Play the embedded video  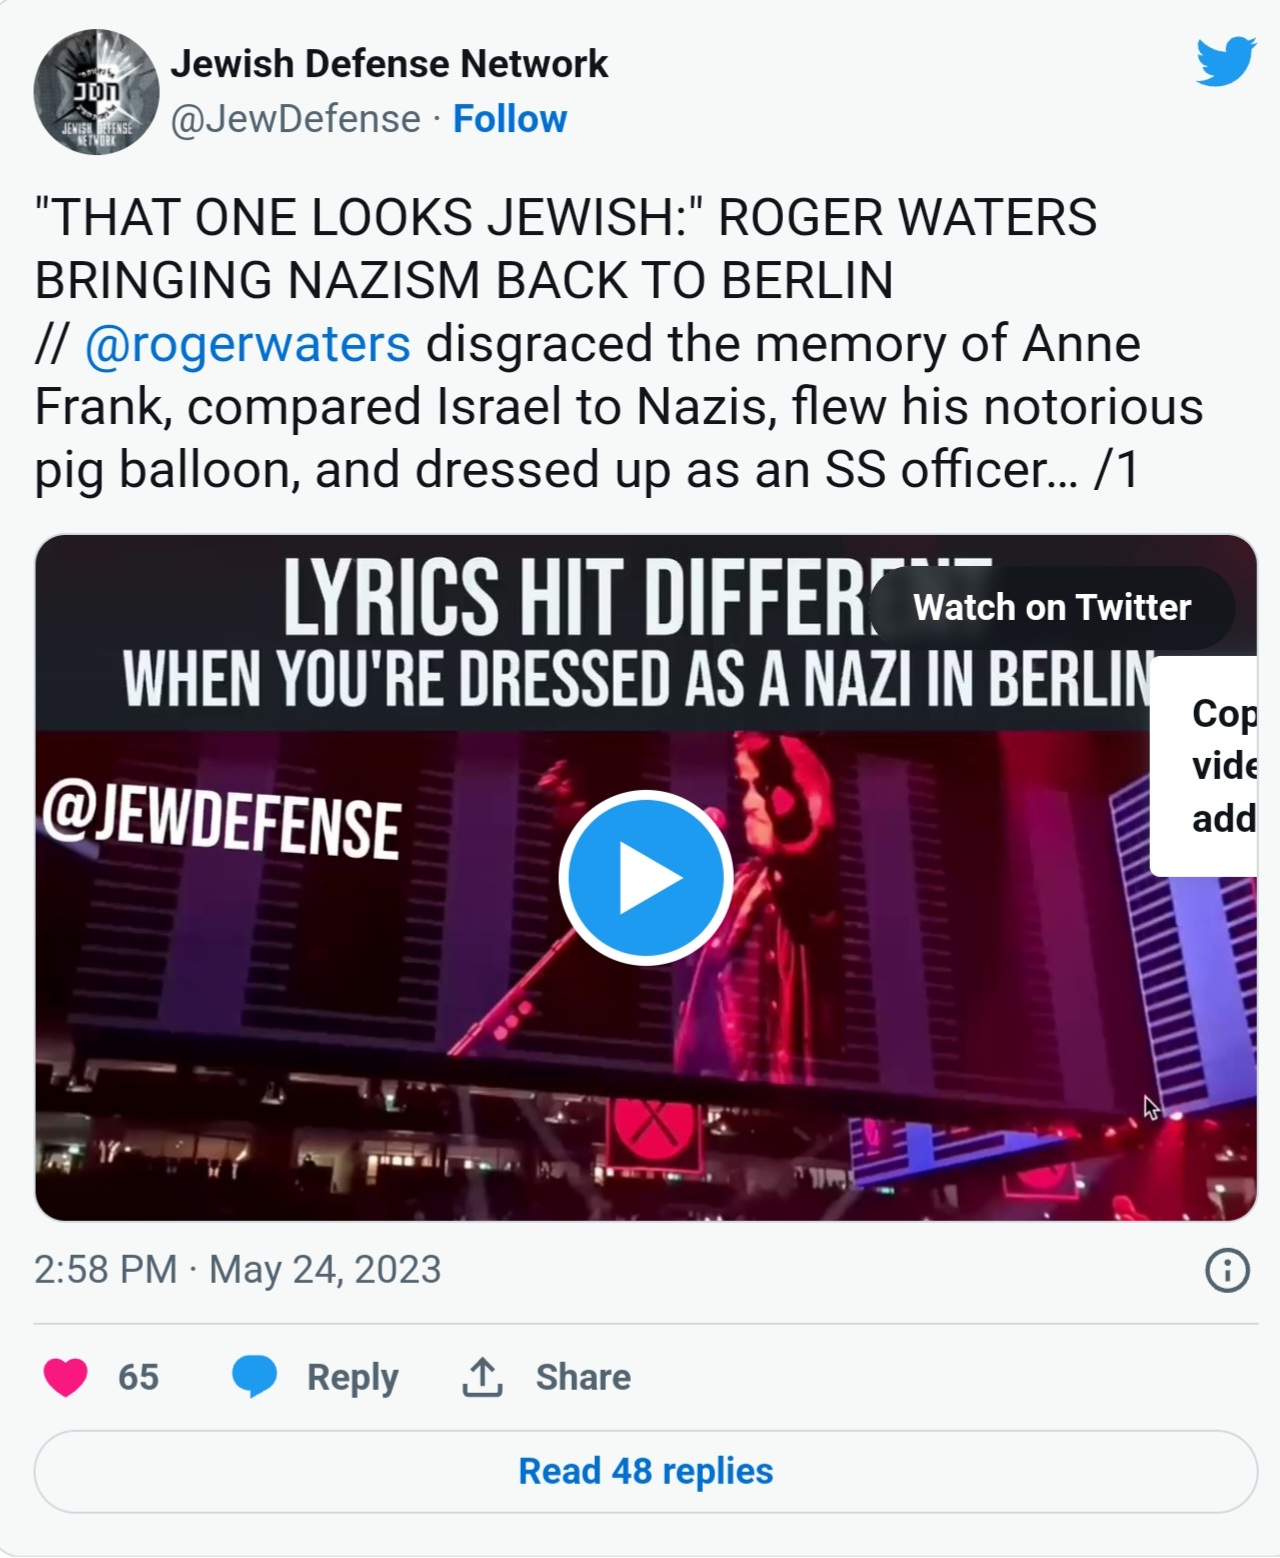(x=645, y=877)
